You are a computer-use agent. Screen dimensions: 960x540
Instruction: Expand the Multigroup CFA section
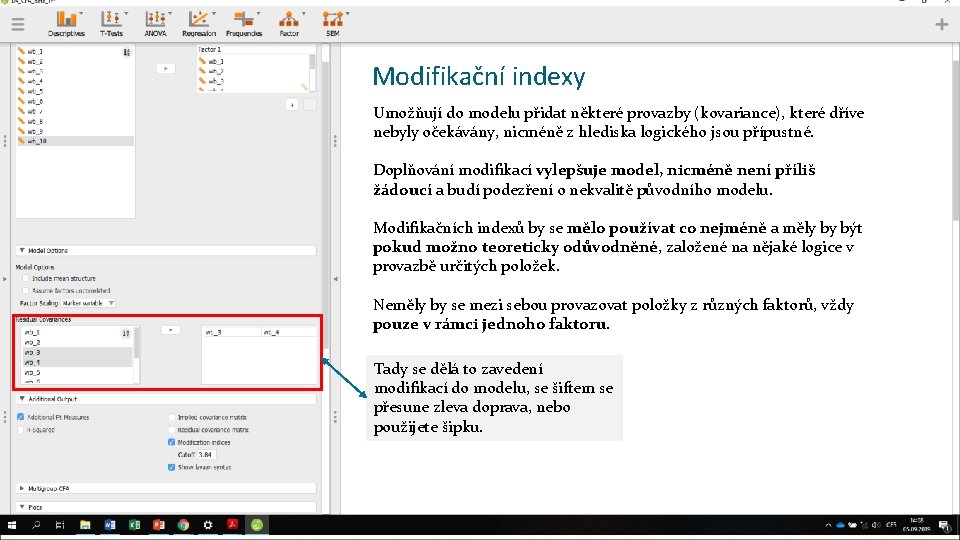[165, 489]
